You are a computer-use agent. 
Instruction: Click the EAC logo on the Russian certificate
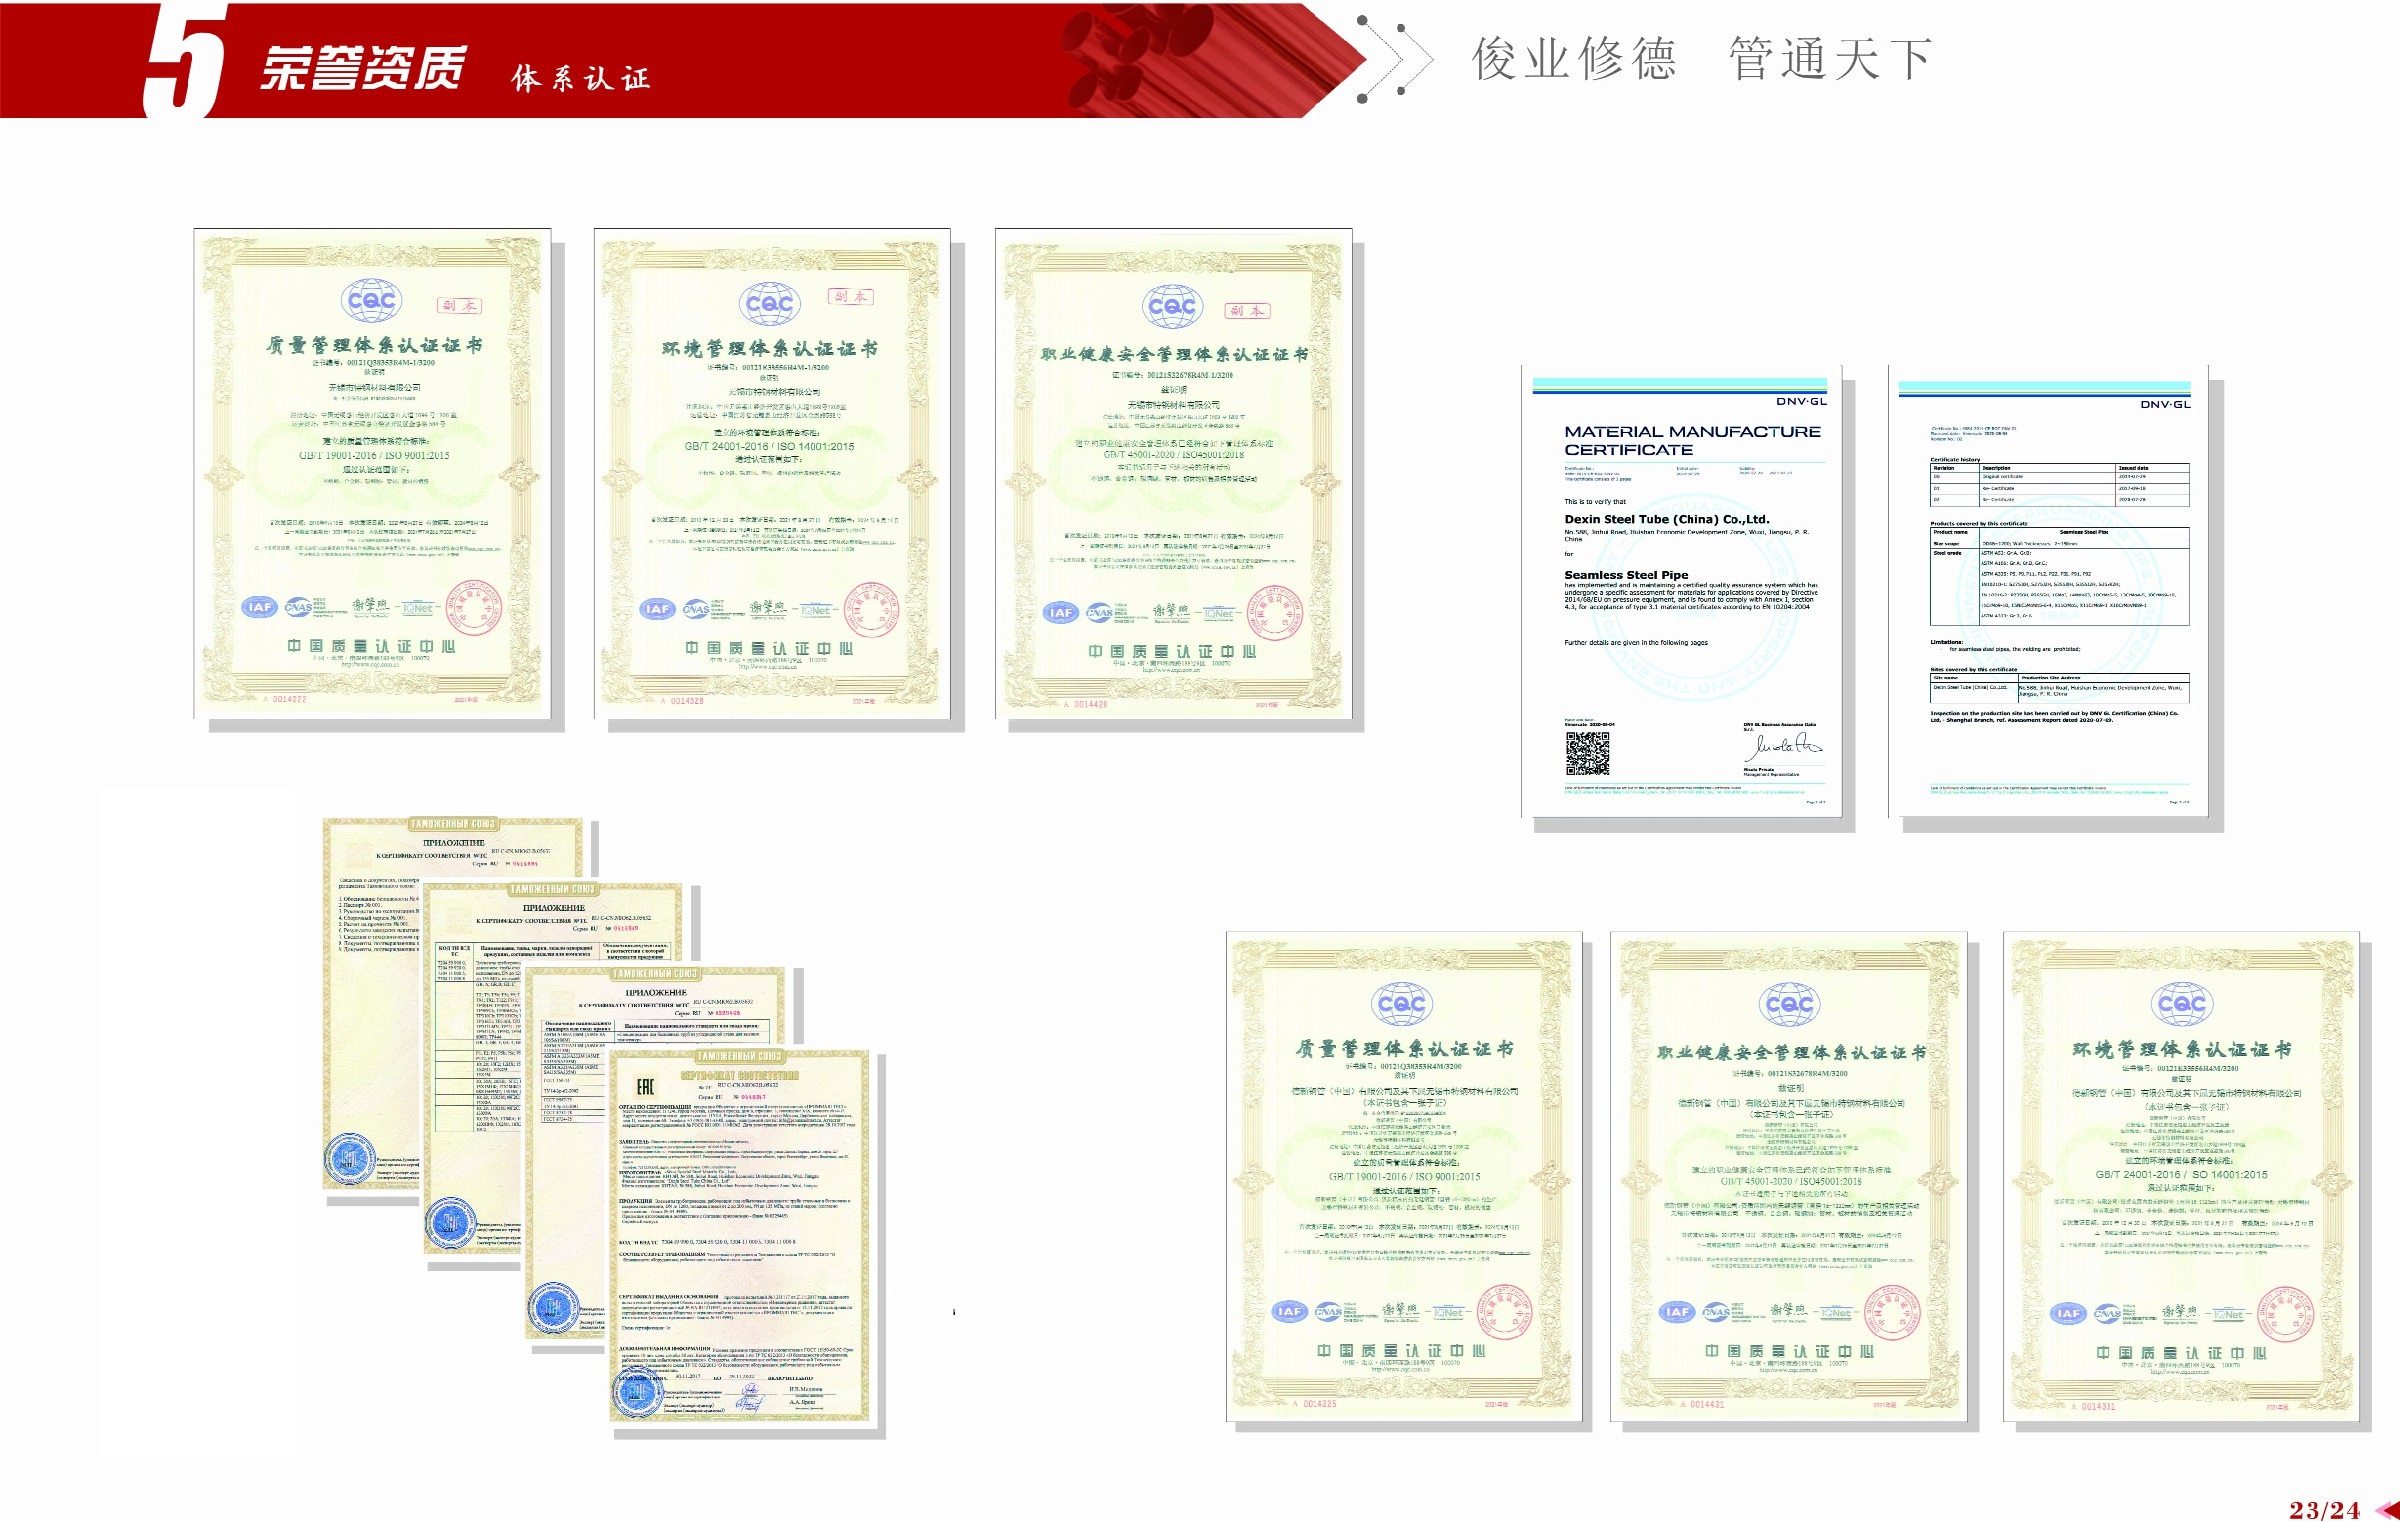click(646, 1086)
